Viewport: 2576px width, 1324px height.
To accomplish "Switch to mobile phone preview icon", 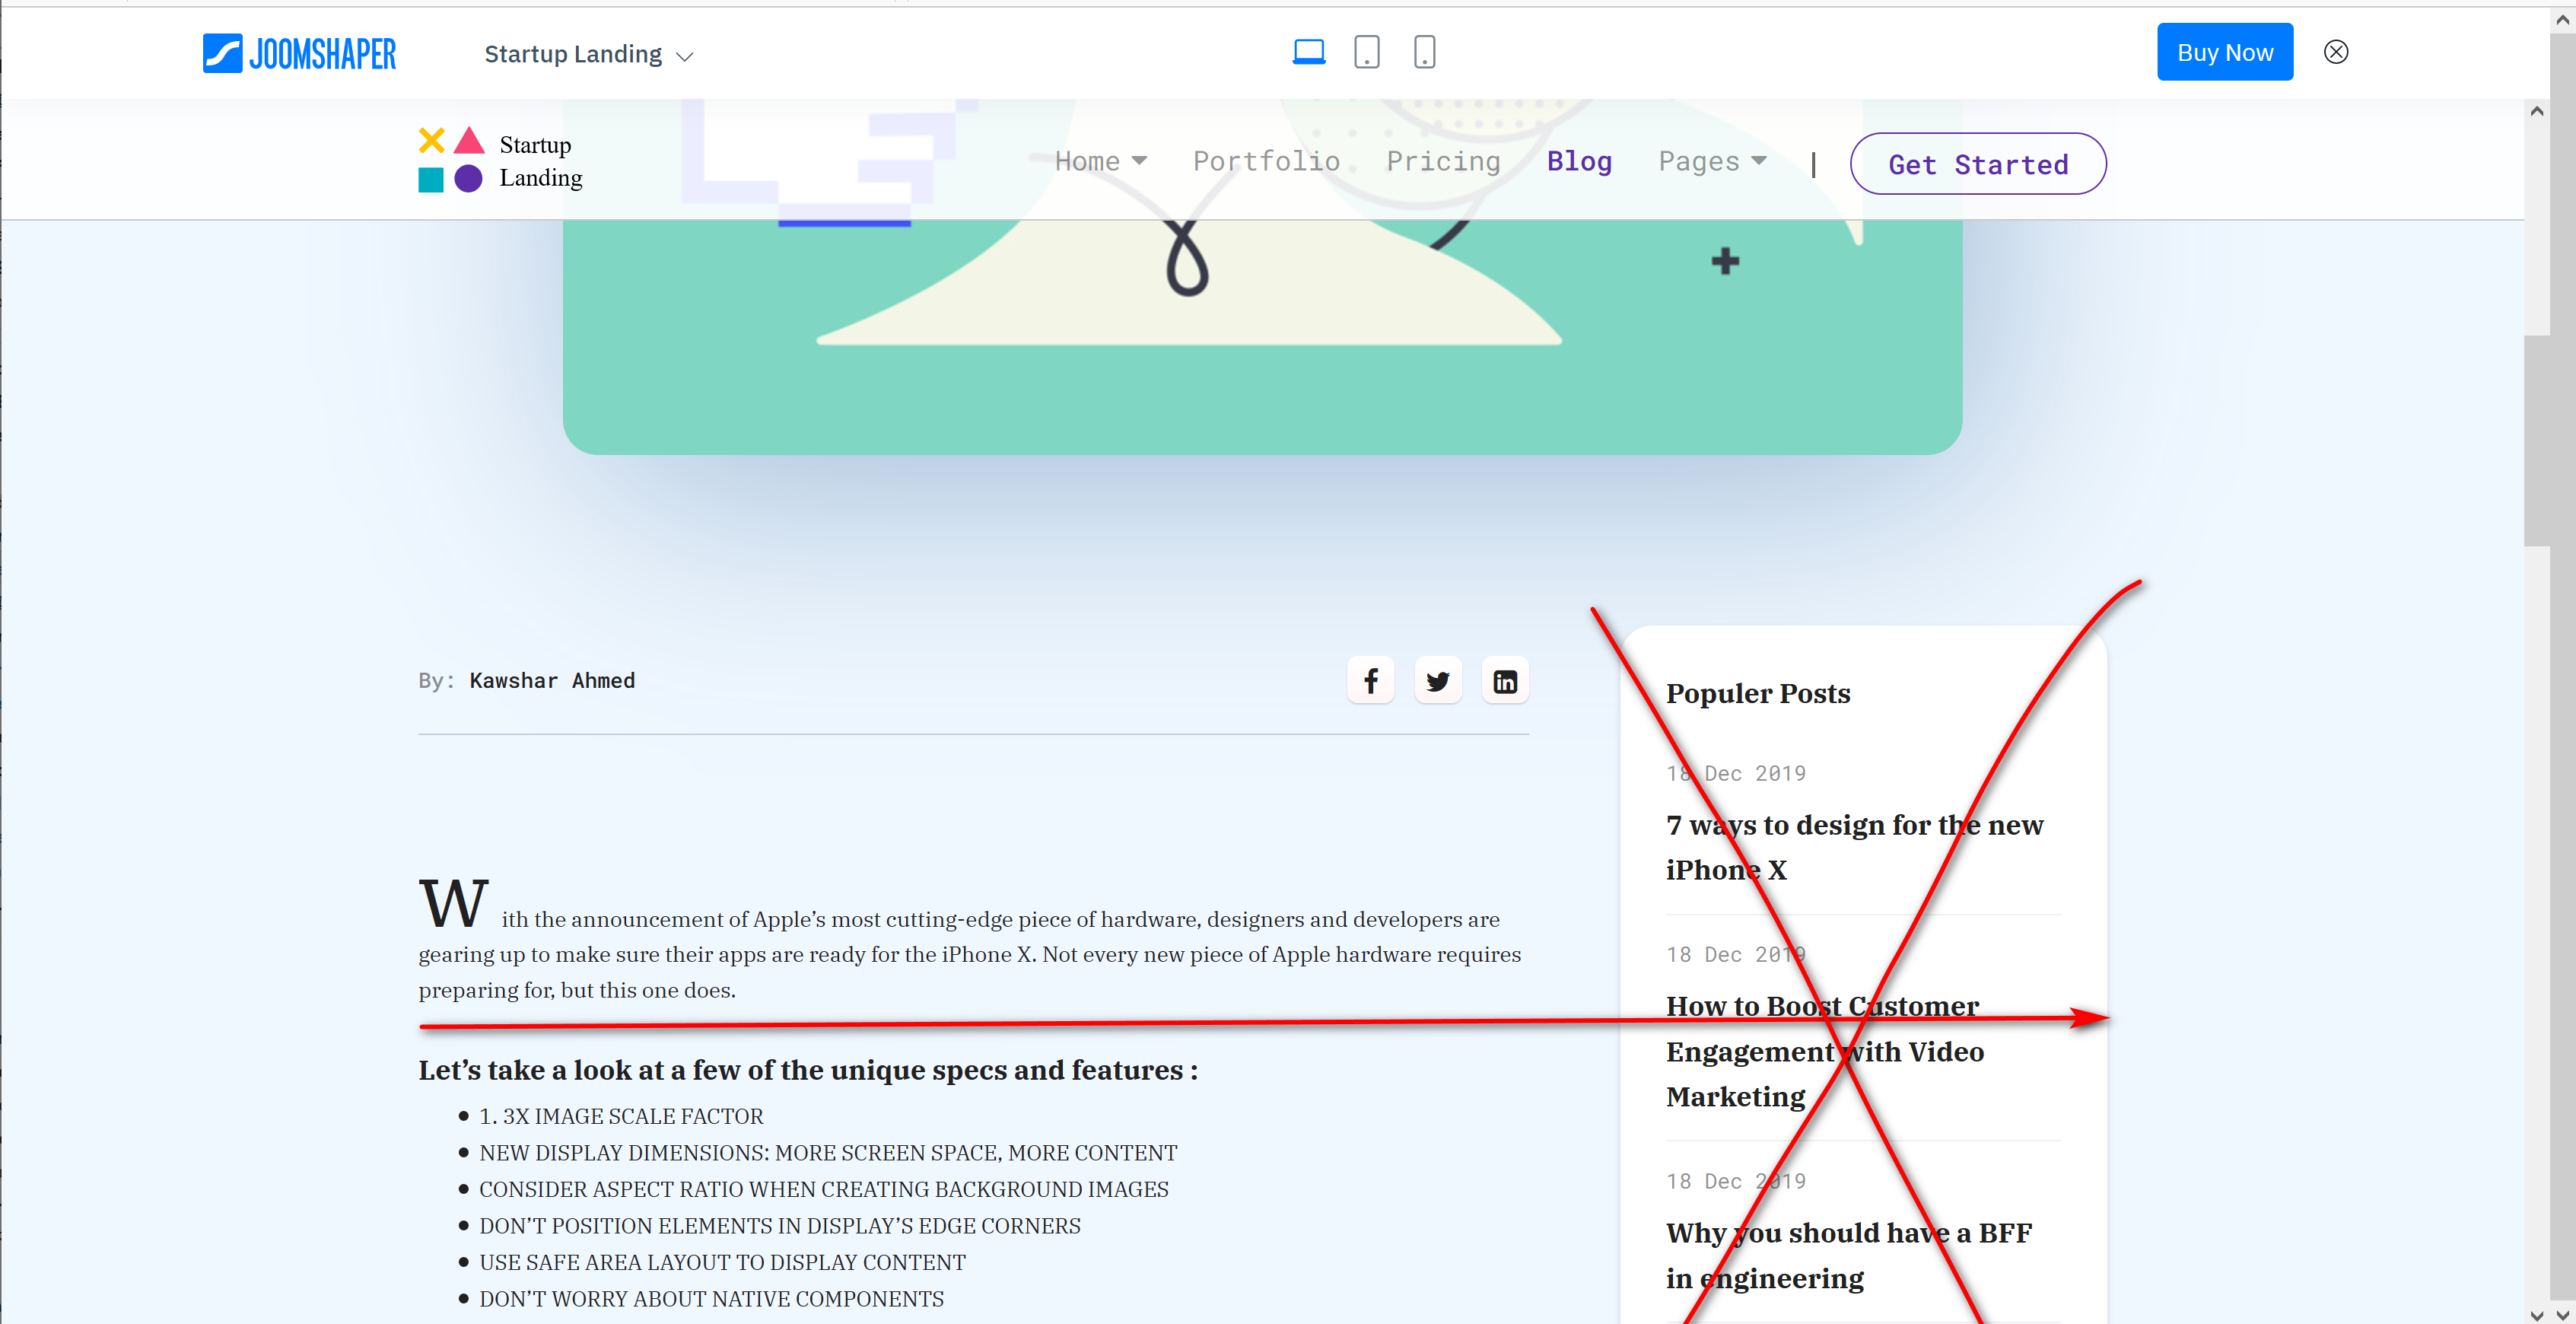I will [x=1424, y=52].
